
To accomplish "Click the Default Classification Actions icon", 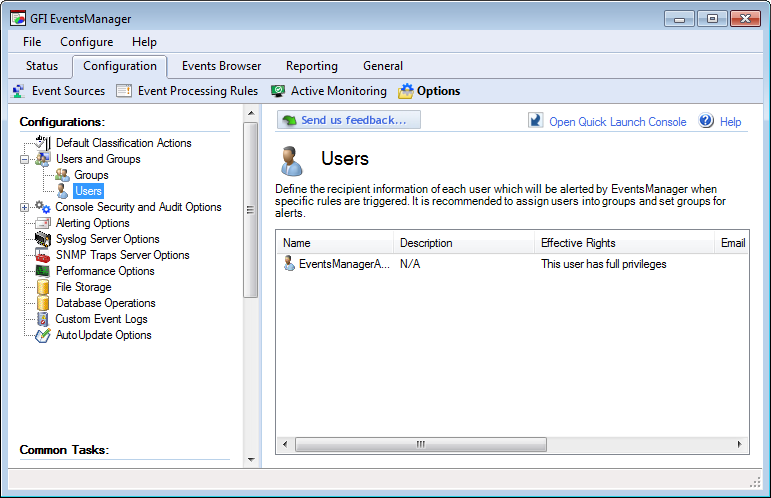I will [43, 143].
